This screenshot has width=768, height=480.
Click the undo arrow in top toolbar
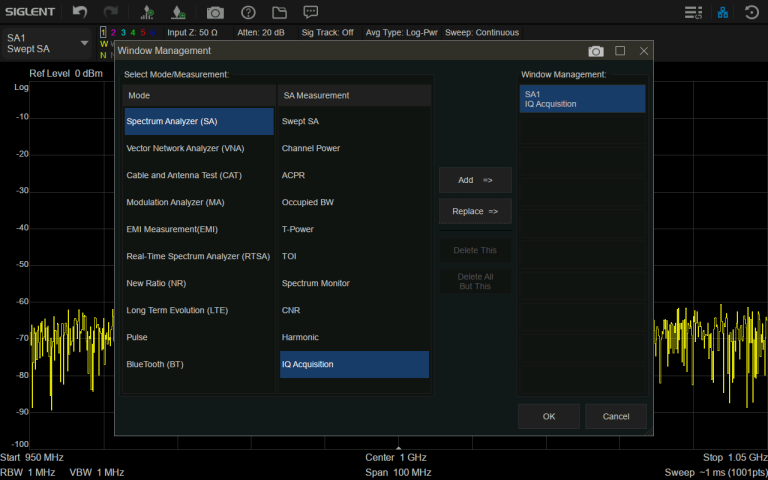coord(81,13)
